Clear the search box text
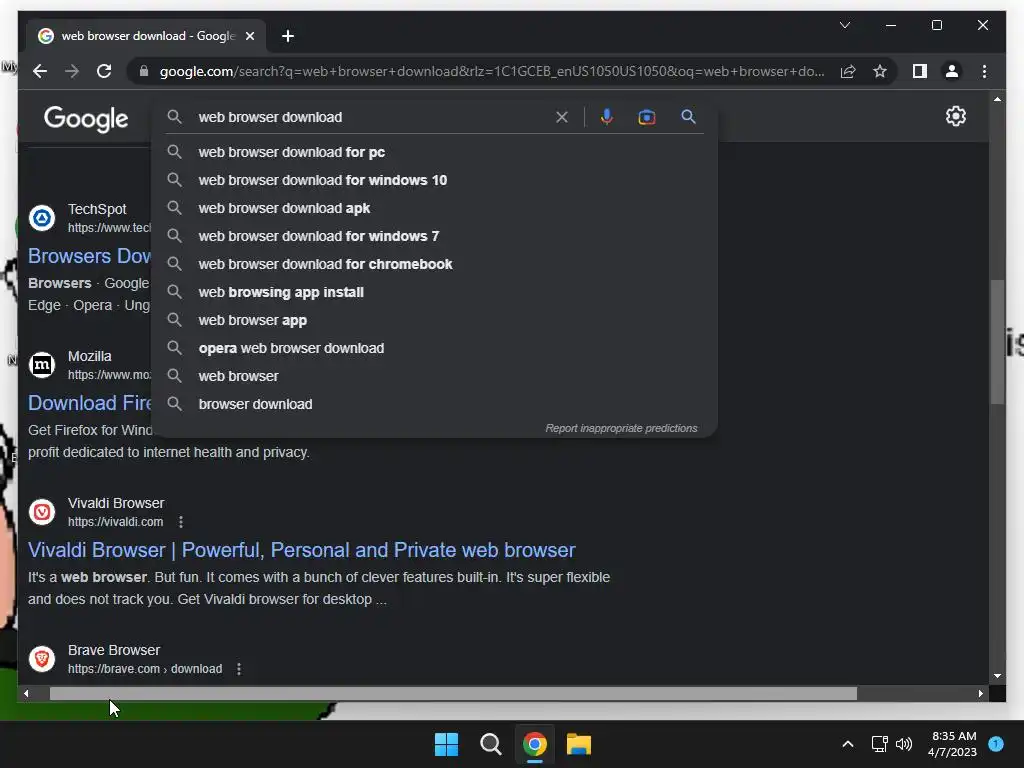This screenshot has width=1024, height=768. coord(562,117)
